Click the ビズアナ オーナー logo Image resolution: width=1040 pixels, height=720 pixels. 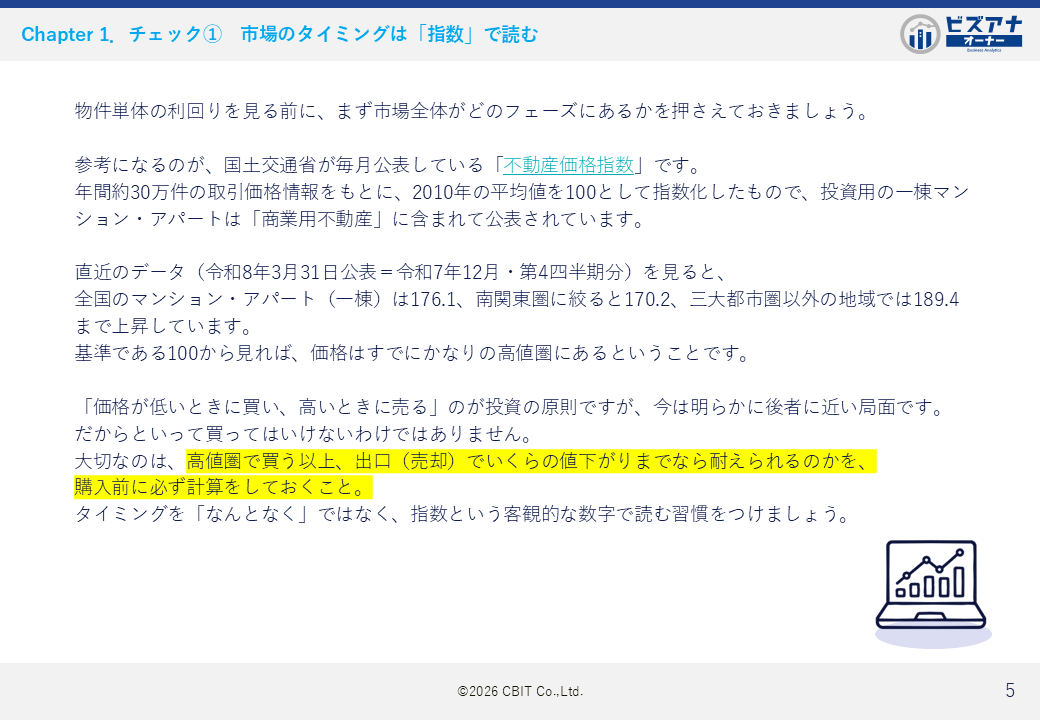[x=961, y=34]
